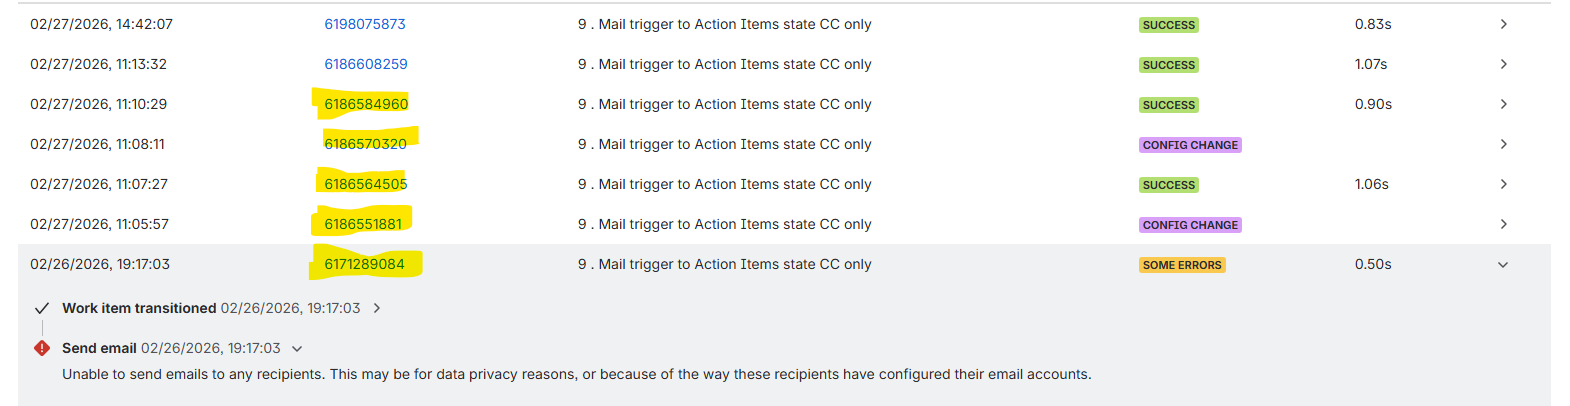Open highlighted entry 6186584960
1570x406 pixels.
coord(366,104)
